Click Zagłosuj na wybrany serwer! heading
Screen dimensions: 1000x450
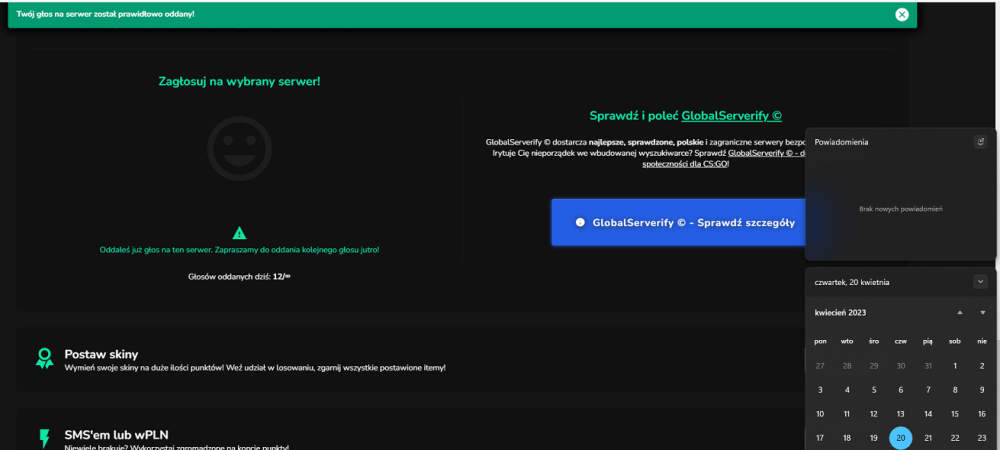coord(239,82)
